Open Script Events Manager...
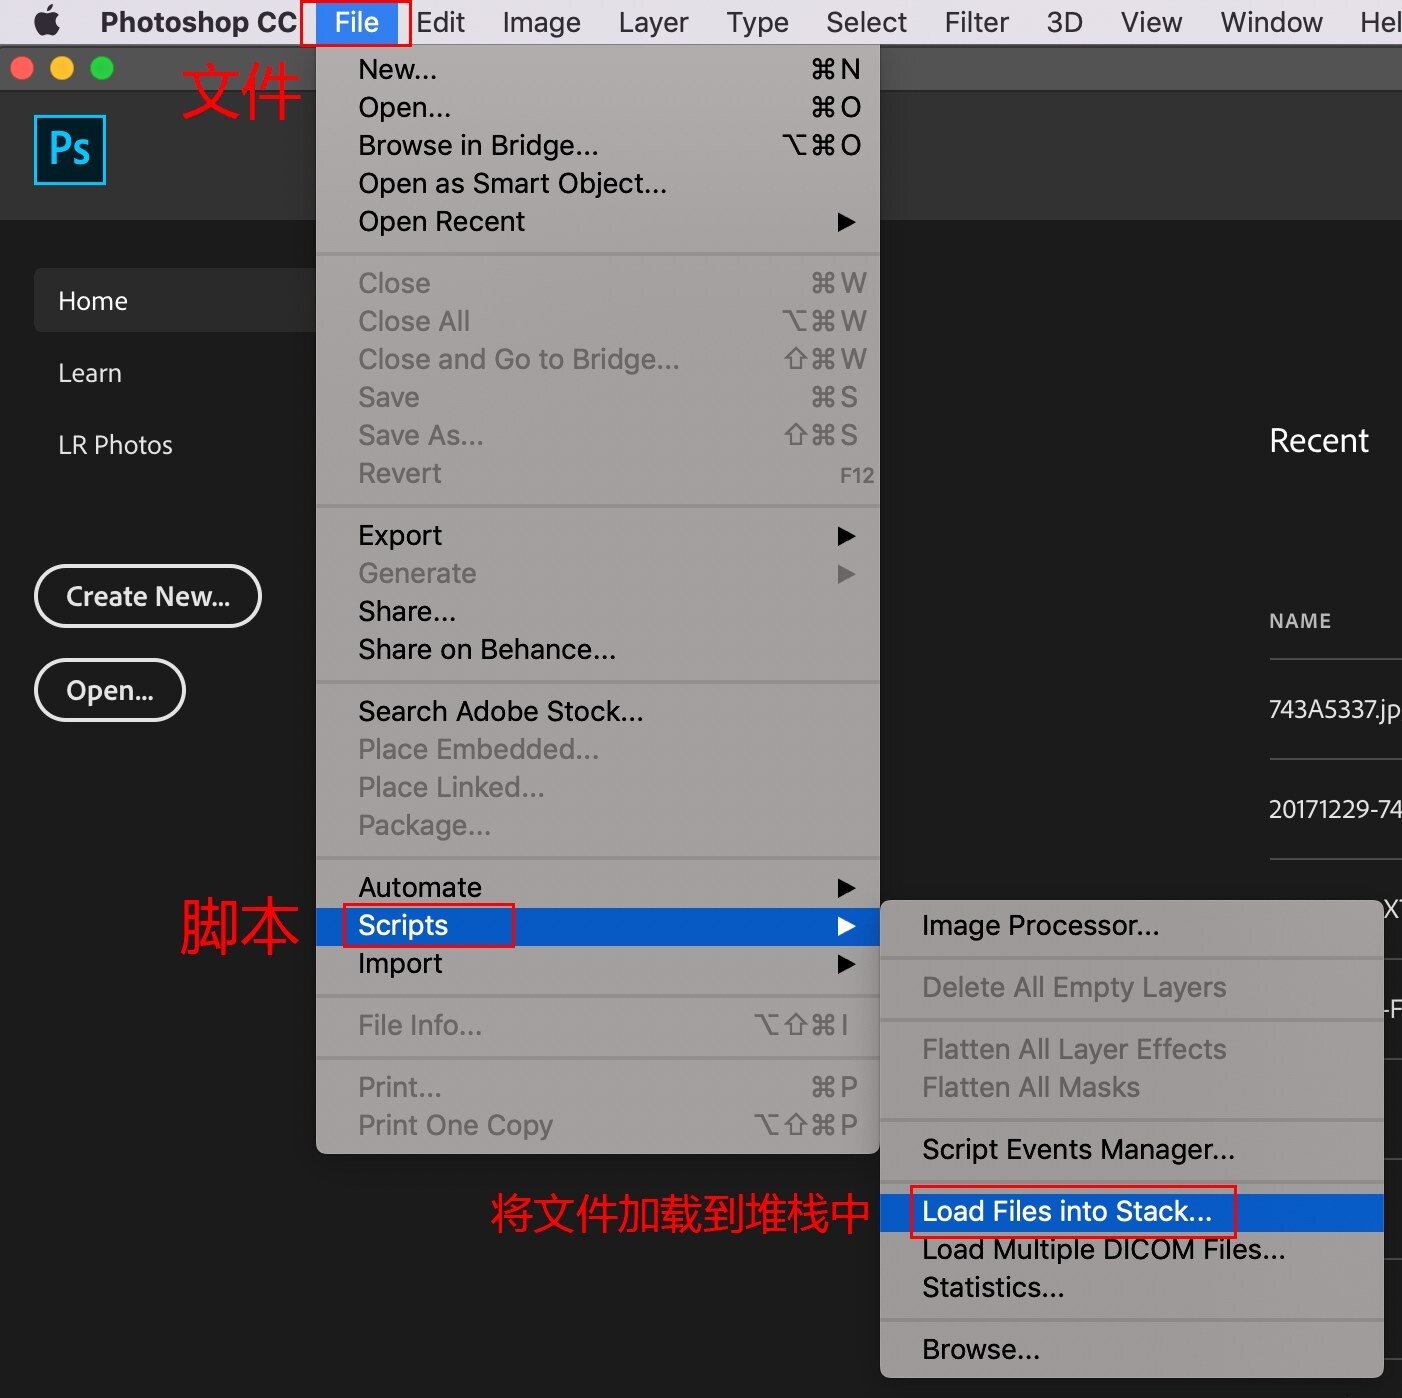 point(1132,1149)
